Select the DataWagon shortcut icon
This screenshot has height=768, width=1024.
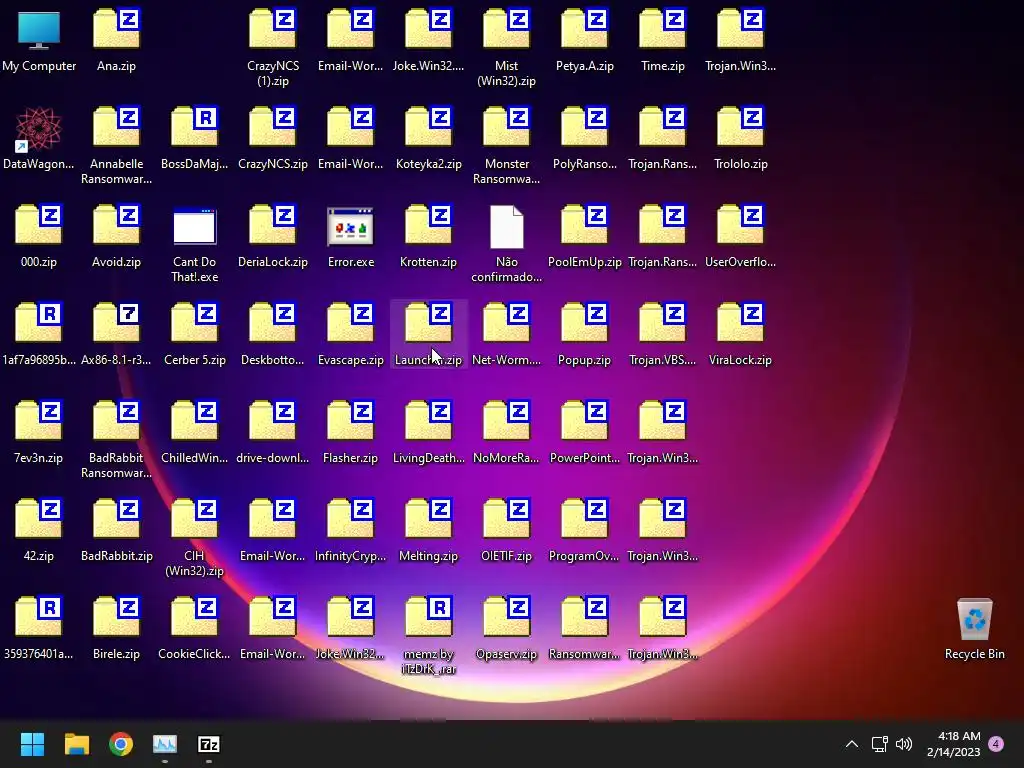point(39,129)
